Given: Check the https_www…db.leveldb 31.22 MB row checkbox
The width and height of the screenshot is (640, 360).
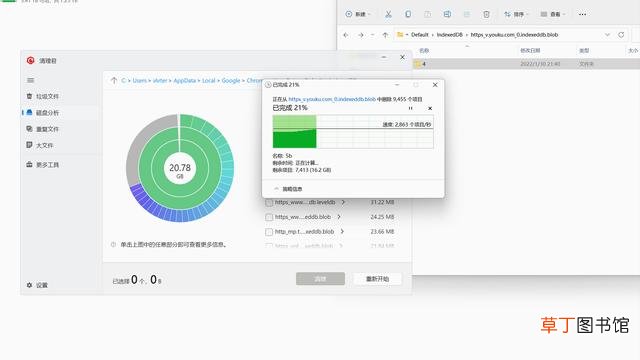Looking at the screenshot, I should [x=269, y=203].
